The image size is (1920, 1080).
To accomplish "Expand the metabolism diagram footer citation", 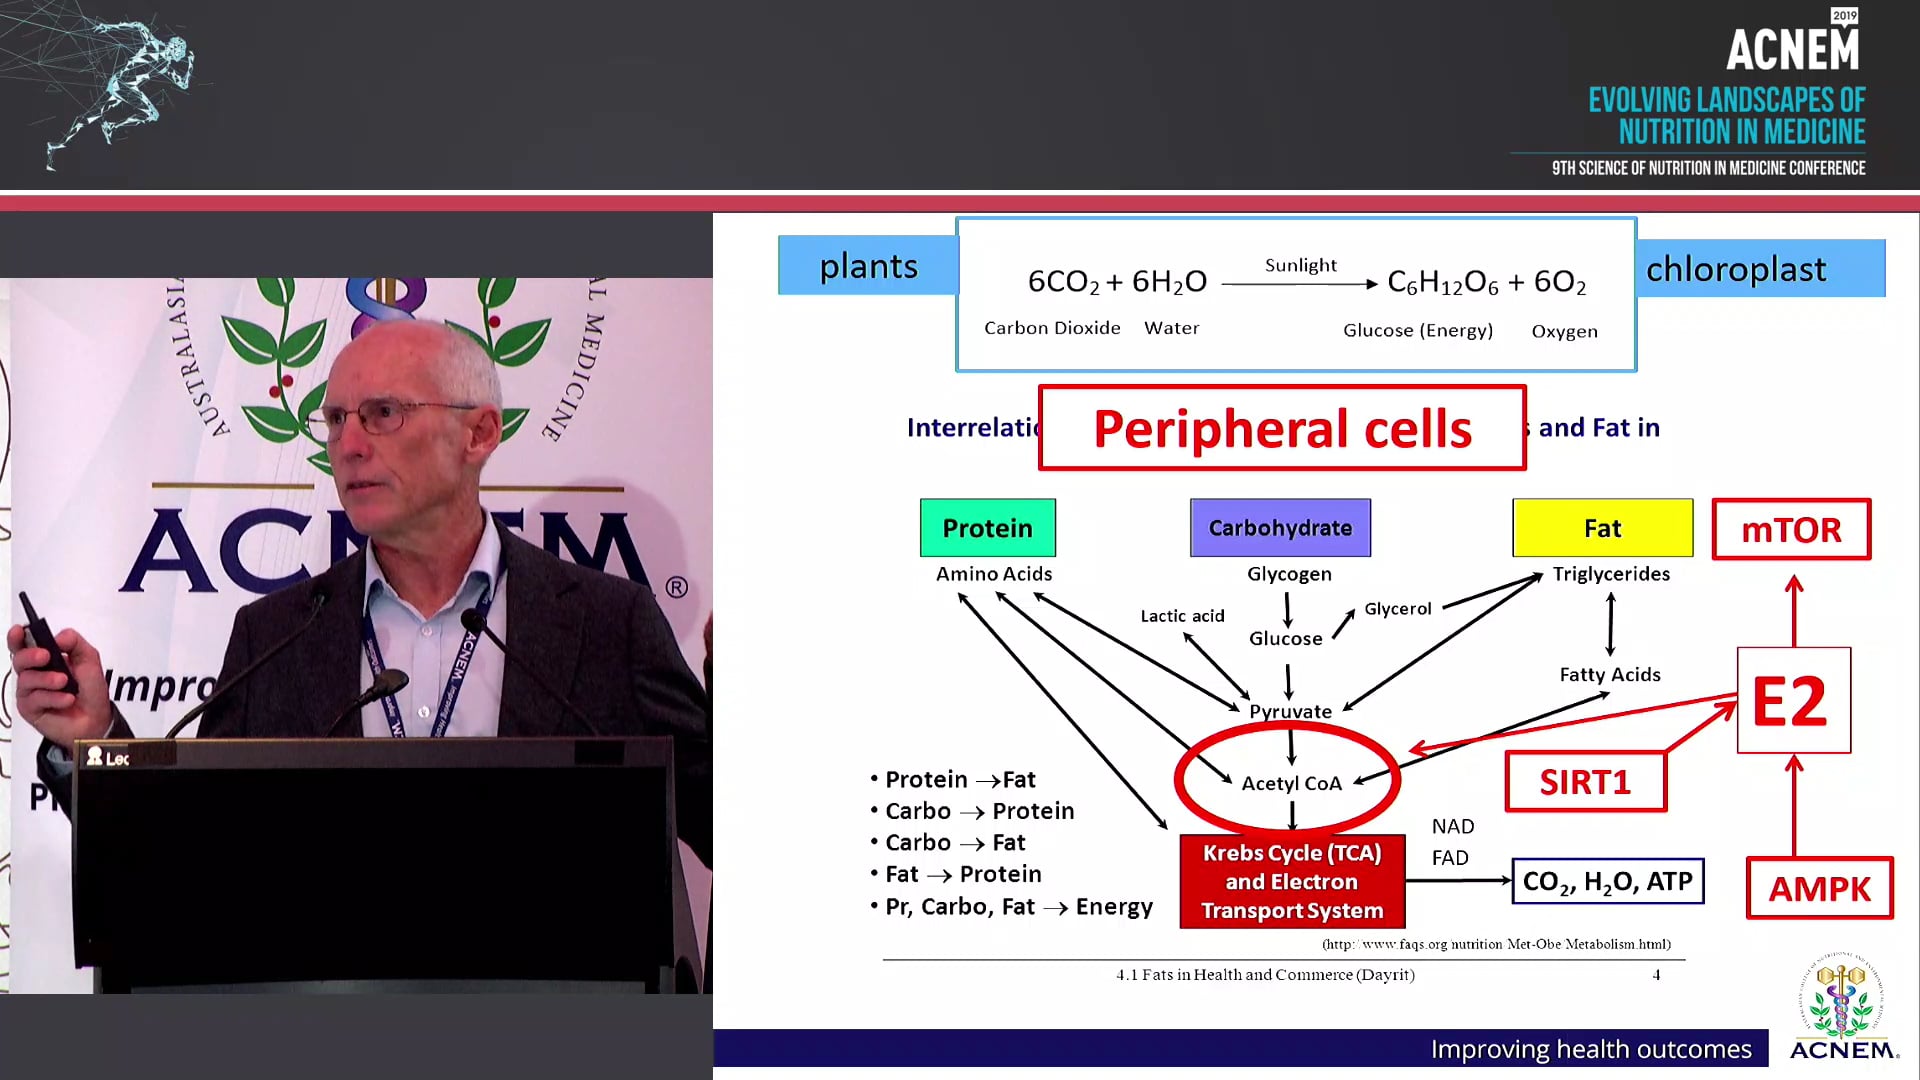I will 1265,974.
